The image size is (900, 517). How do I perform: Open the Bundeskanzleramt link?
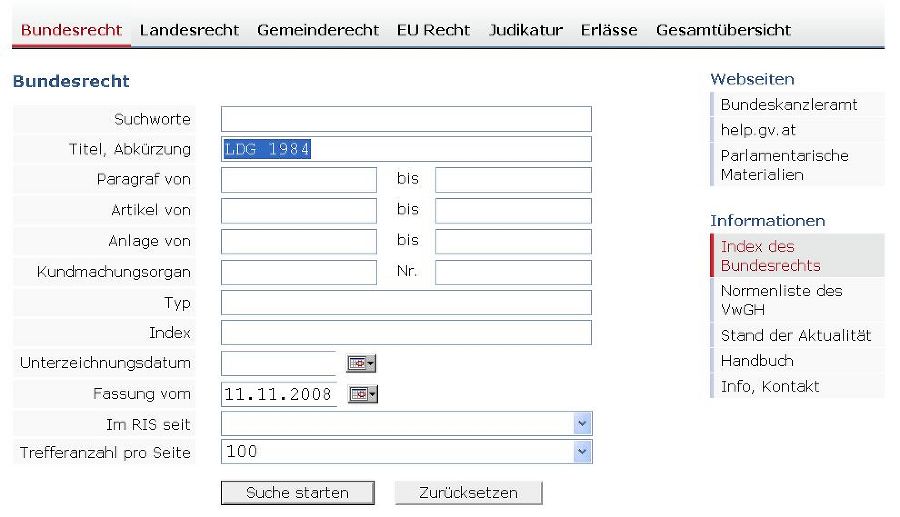coord(789,104)
